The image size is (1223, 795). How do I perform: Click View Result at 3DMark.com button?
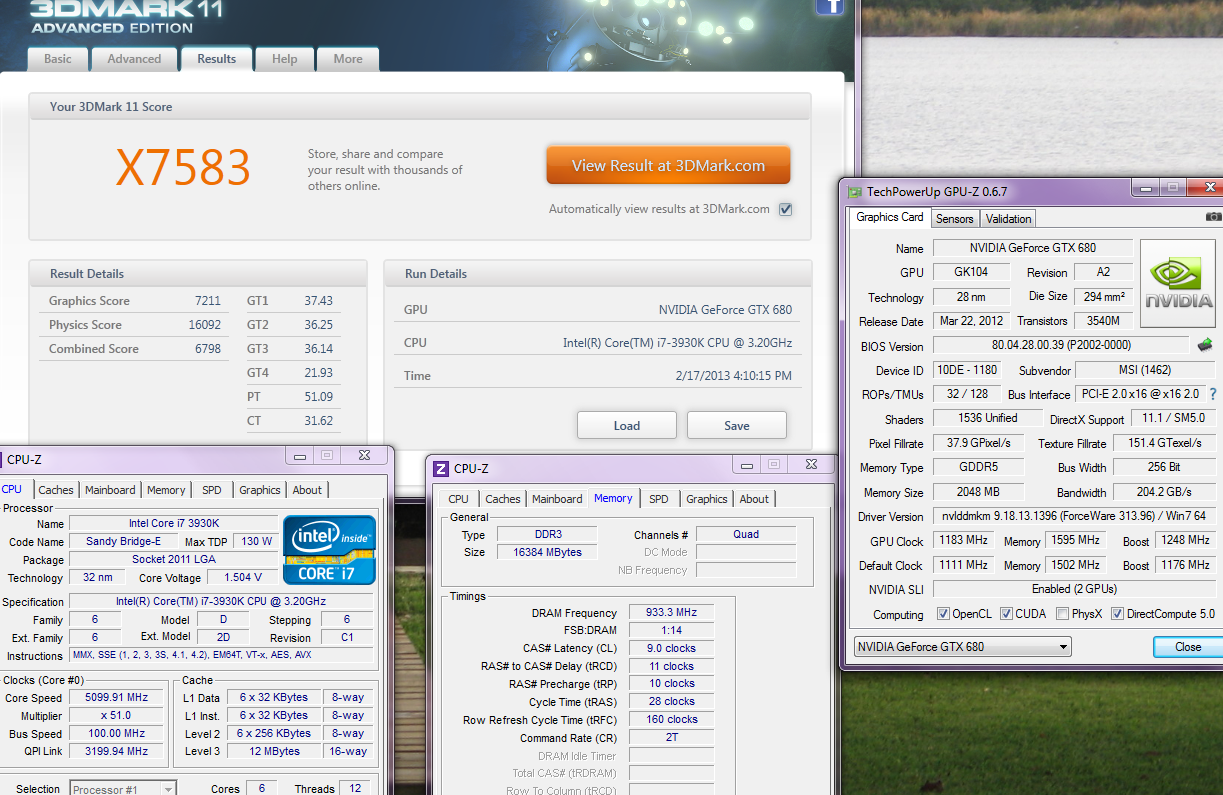point(668,166)
